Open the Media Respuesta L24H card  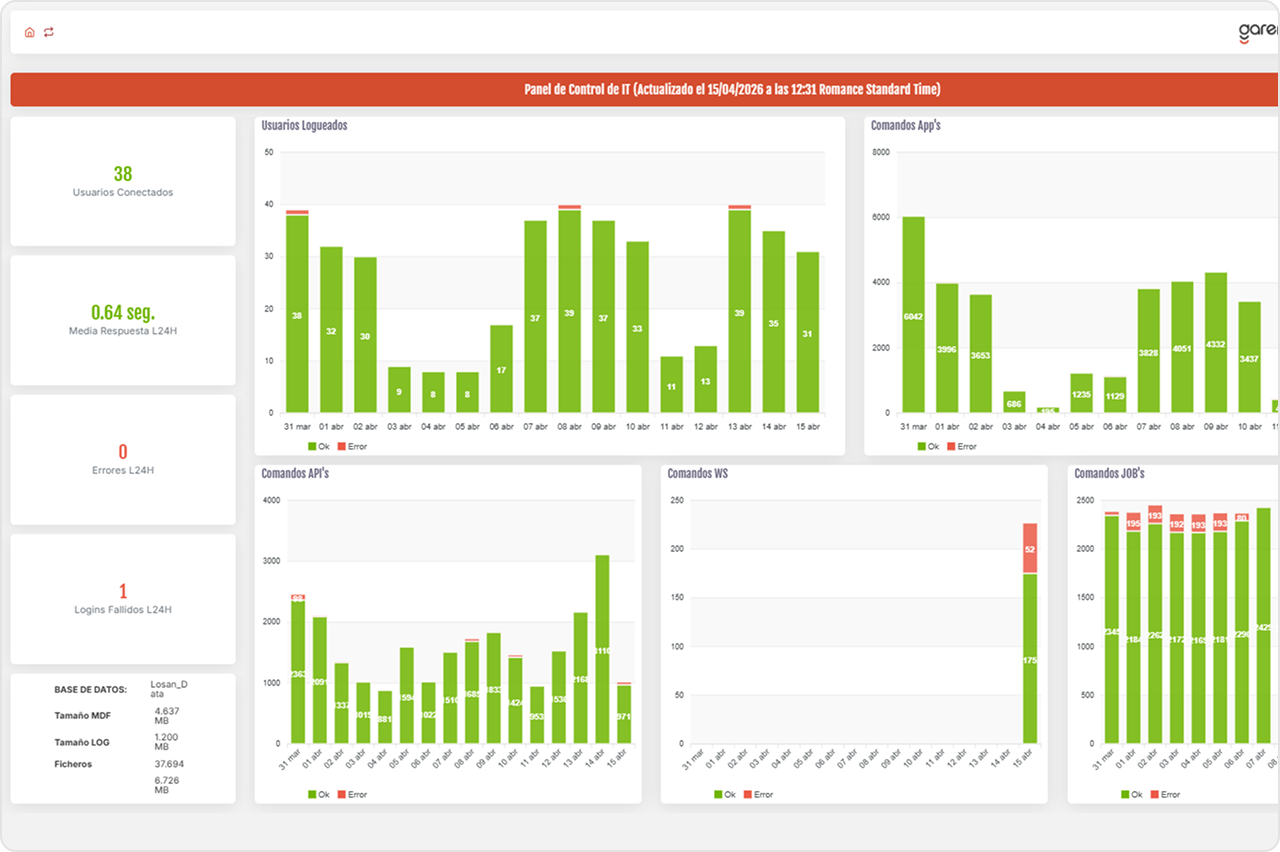point(123,320)
